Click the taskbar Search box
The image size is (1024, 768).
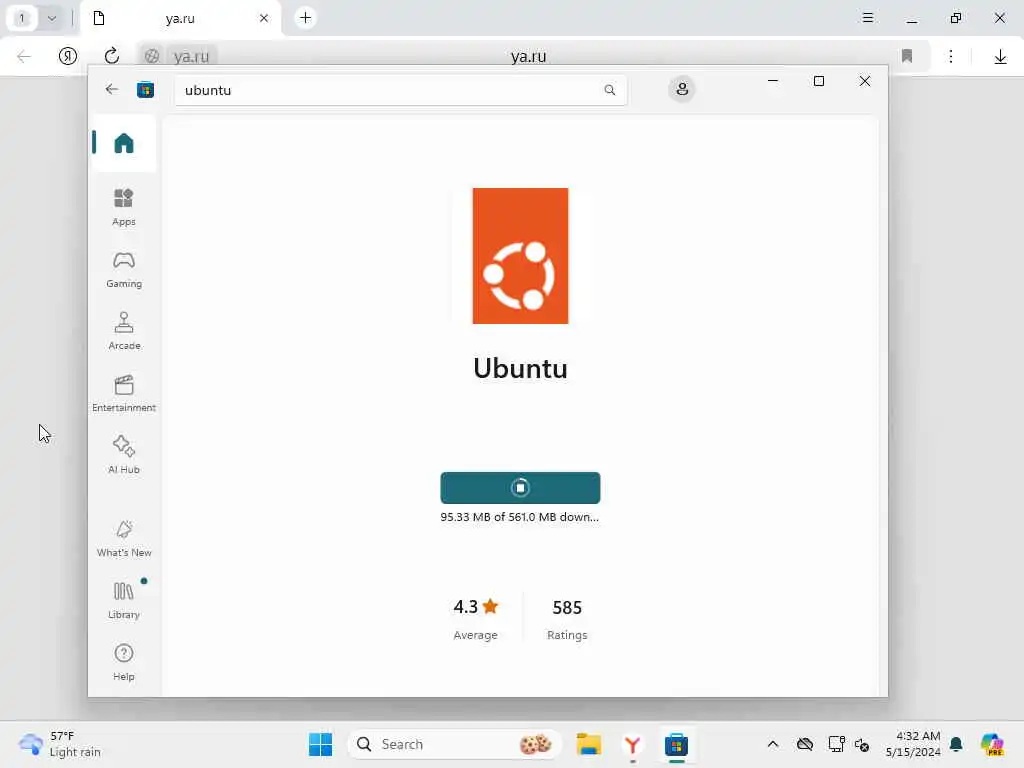coord(455,744)
